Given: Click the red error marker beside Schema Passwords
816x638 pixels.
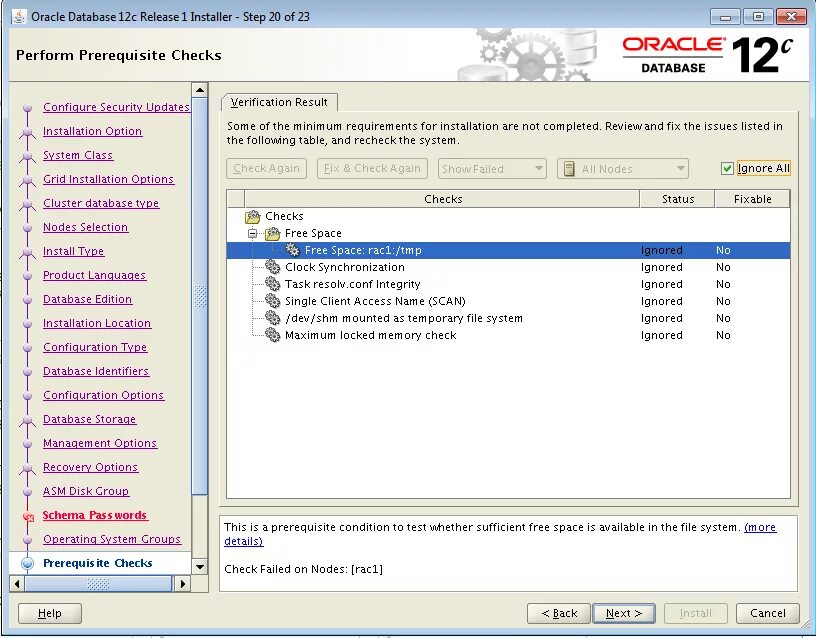Looking at the screenshot, I should [x=29, y=516].
